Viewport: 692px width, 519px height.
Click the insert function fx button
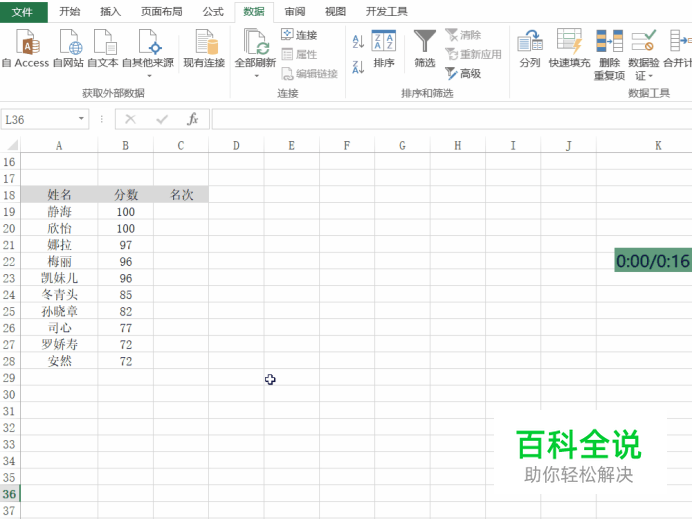pyautogui.click(x=192, y=119)
